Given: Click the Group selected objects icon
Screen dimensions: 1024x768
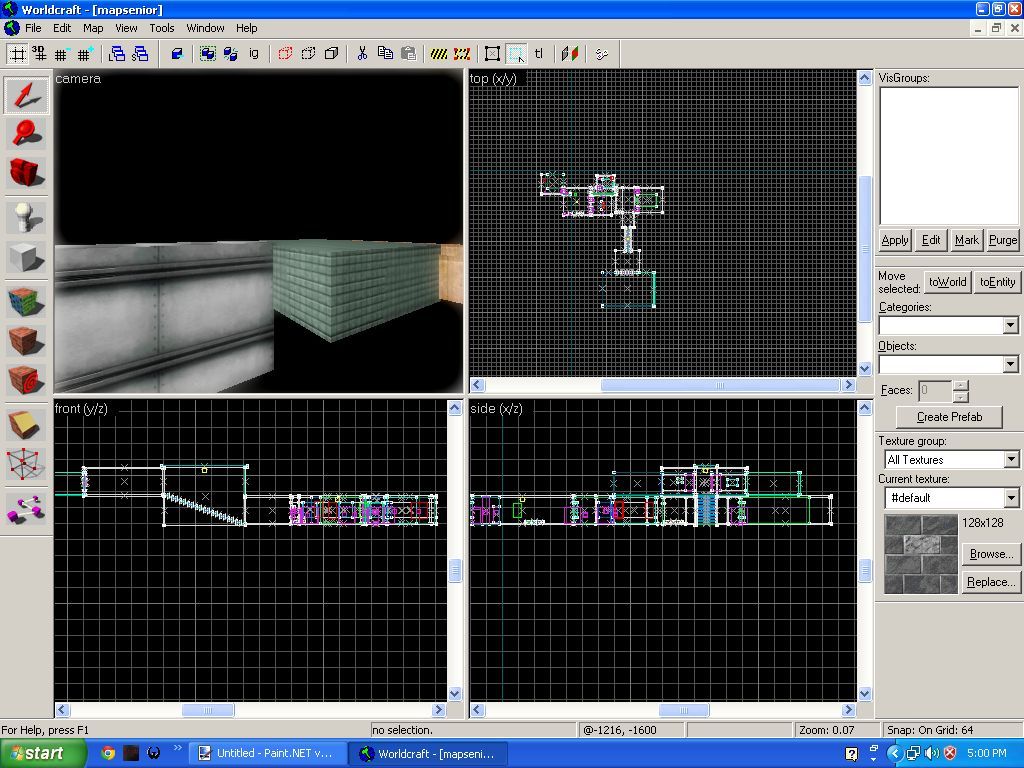Looking at the screenshot, I should tap(208, 54).
